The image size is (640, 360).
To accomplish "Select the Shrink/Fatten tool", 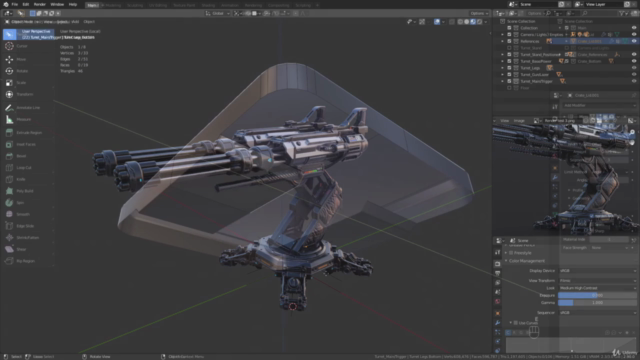I will 9,238.
